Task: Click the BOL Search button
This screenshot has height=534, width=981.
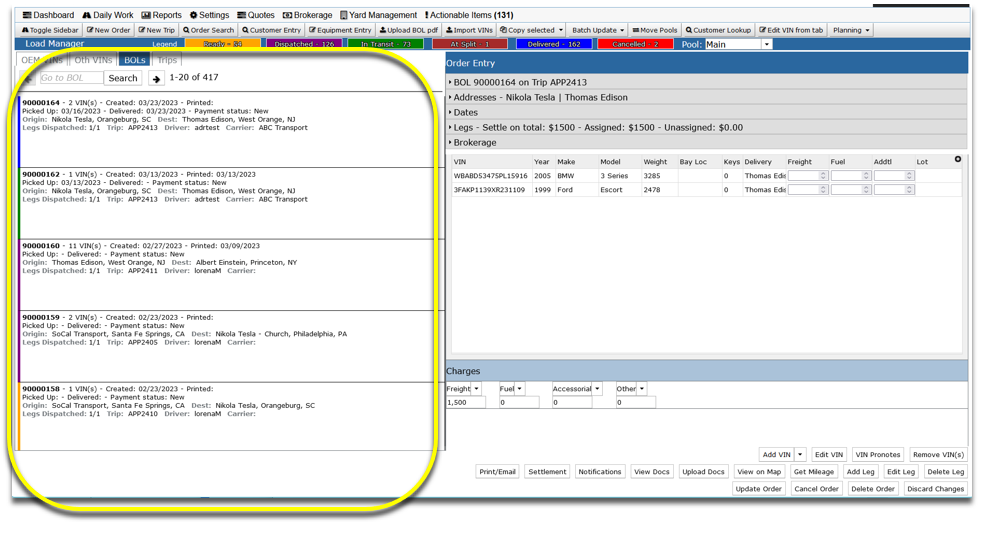Action: click(x=123, y=78)
